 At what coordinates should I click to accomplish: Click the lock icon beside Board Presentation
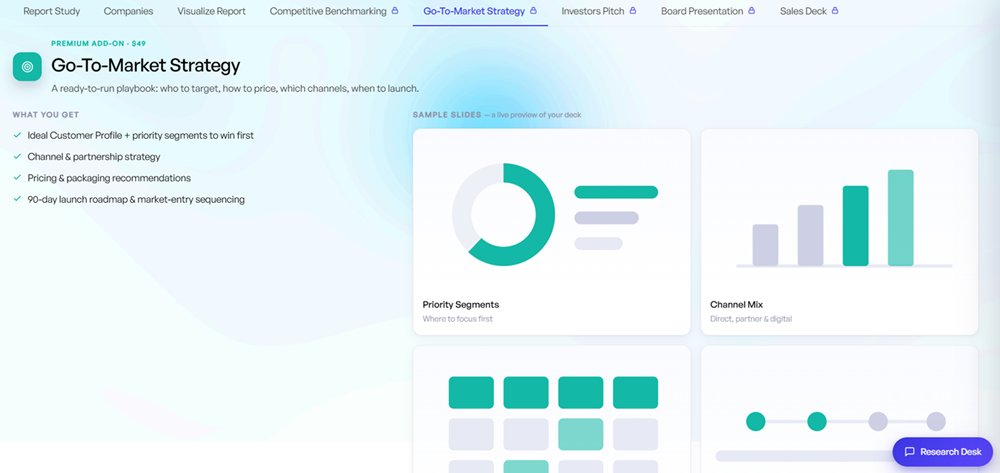pos(751,11)
